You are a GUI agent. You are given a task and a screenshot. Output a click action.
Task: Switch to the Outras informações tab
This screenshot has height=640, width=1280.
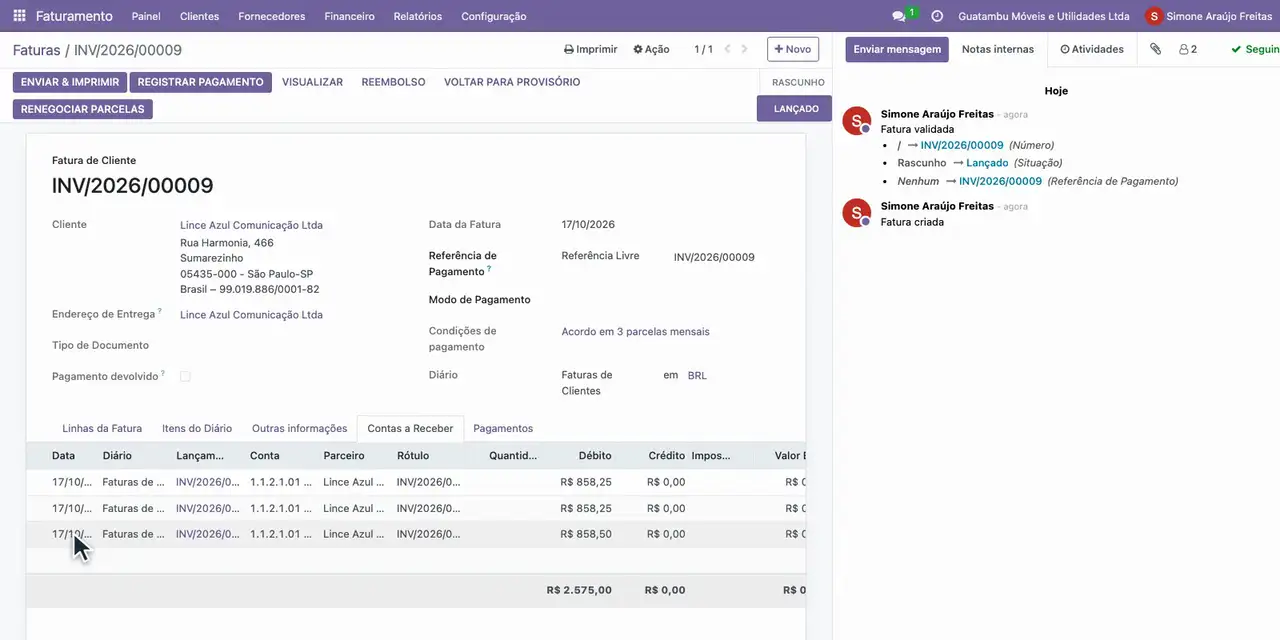coord(299,428)
